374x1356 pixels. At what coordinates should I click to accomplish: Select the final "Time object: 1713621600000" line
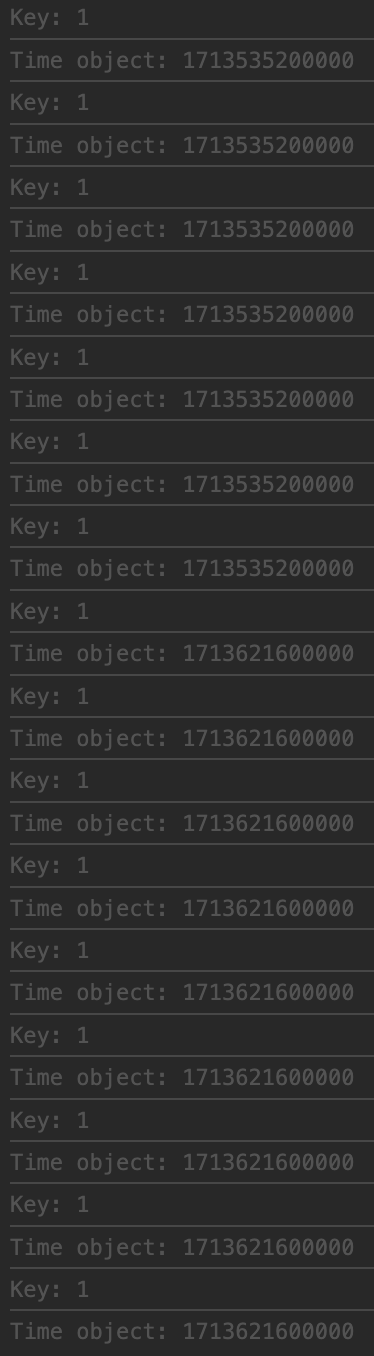click(182, 1332)
